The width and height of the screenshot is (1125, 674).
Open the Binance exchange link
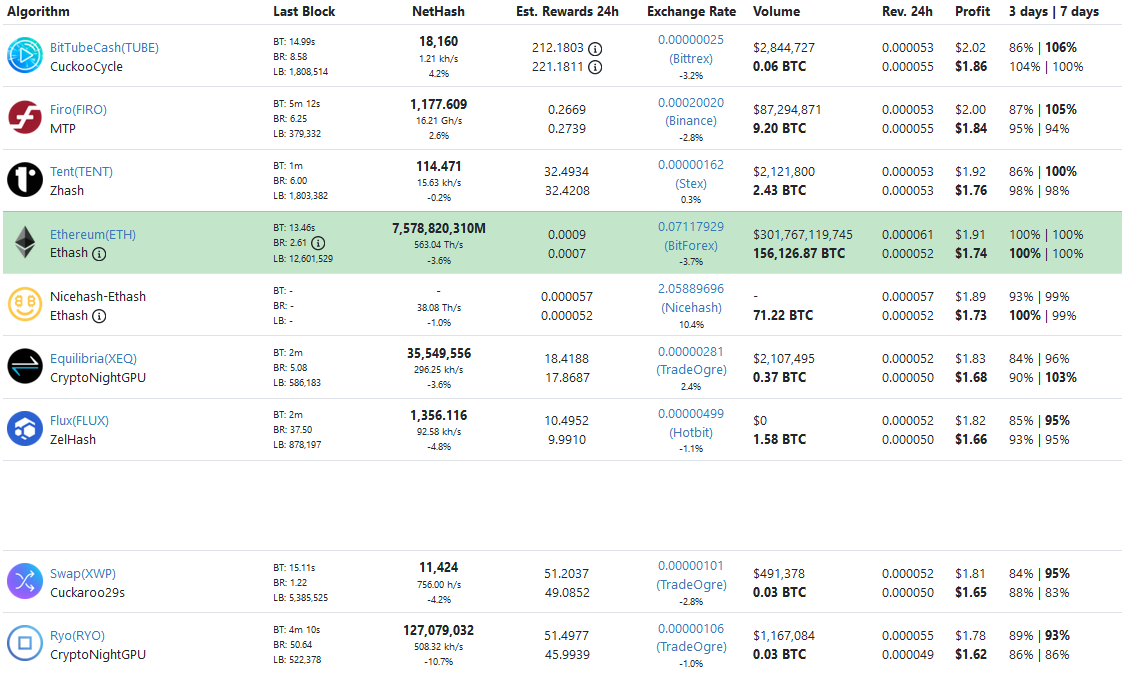point(691,121)
